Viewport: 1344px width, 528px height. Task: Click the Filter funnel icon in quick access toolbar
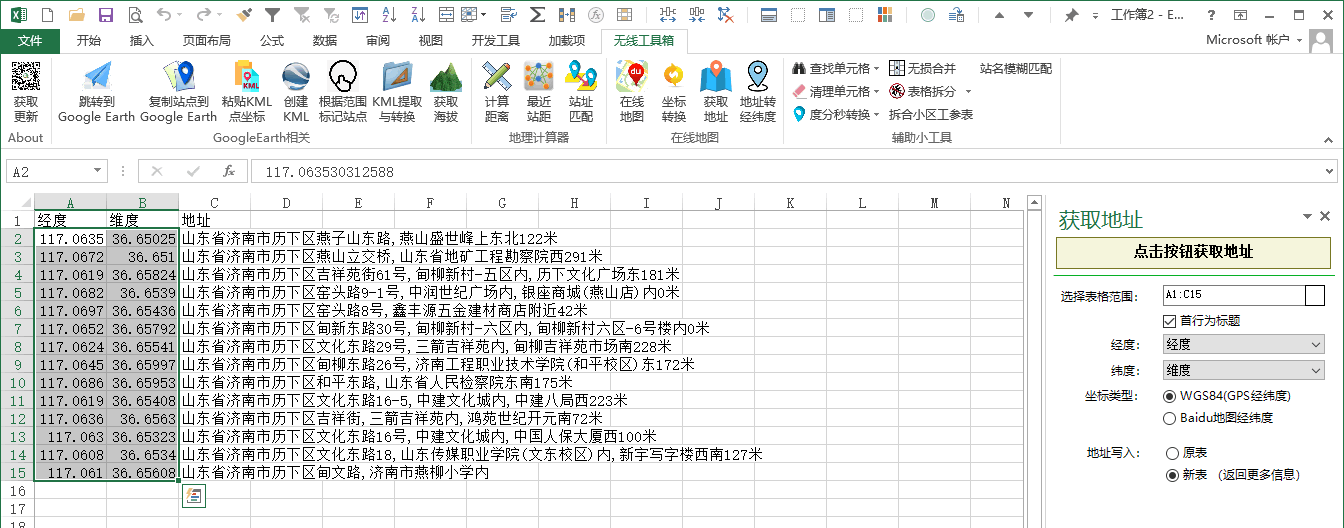pos(274,15)
